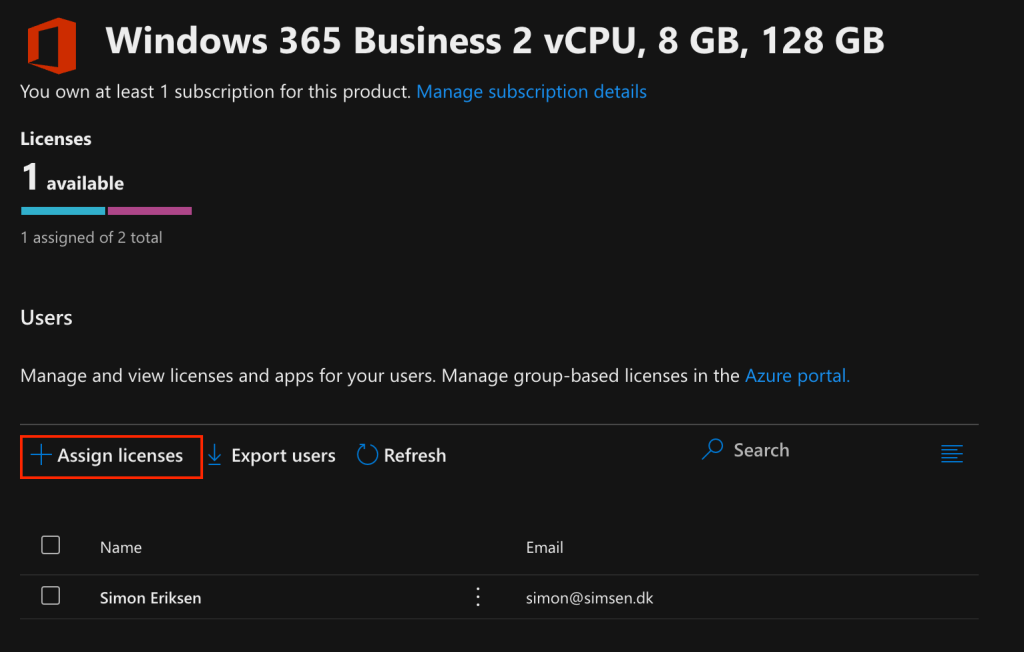
Task: Sort users by the Name column header
Action: (121, 547)
